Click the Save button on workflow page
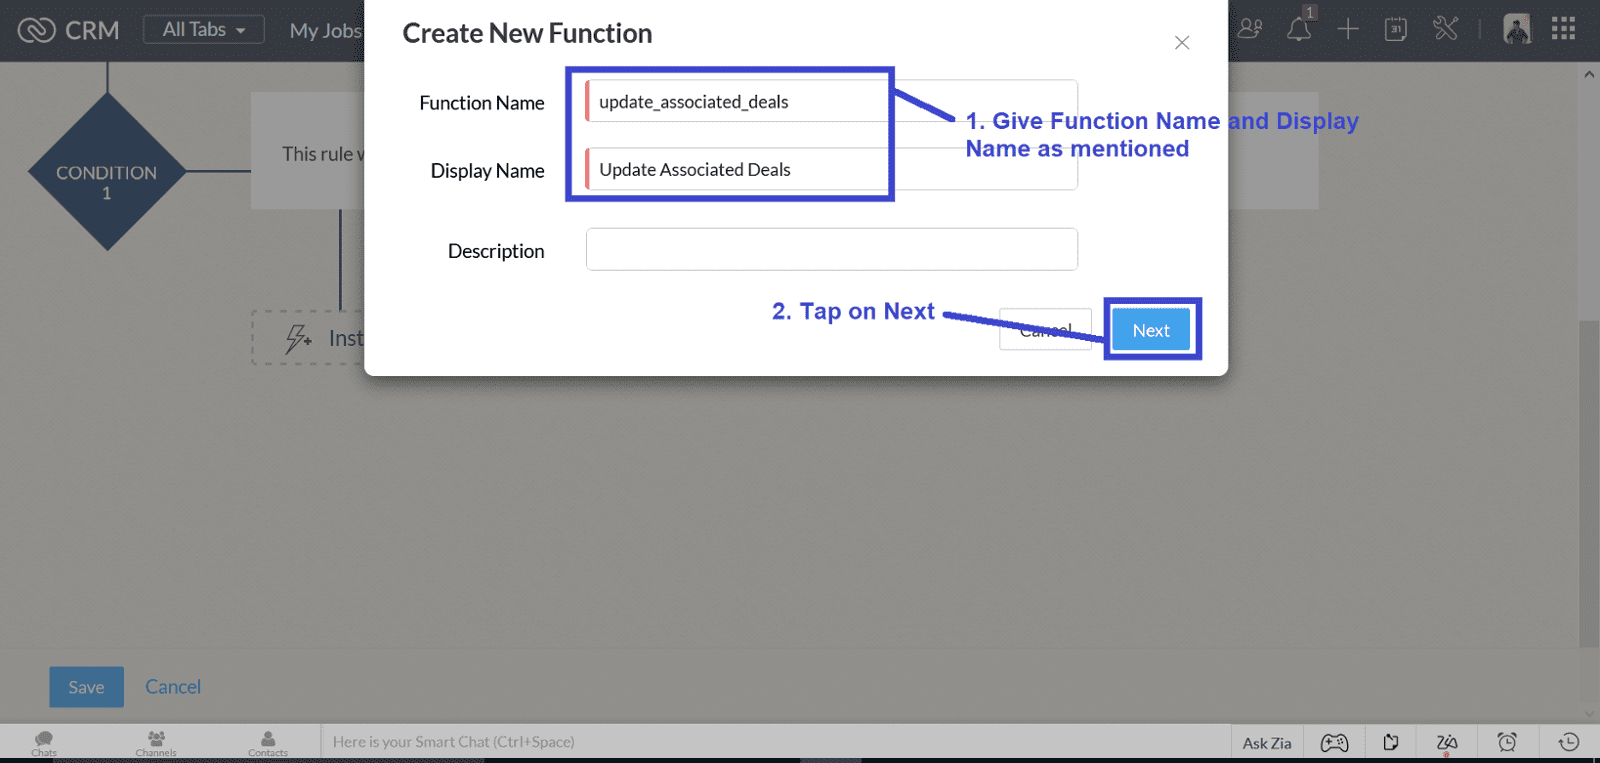The width and height of the screenshot is (1600, 763). coord(86,687)
